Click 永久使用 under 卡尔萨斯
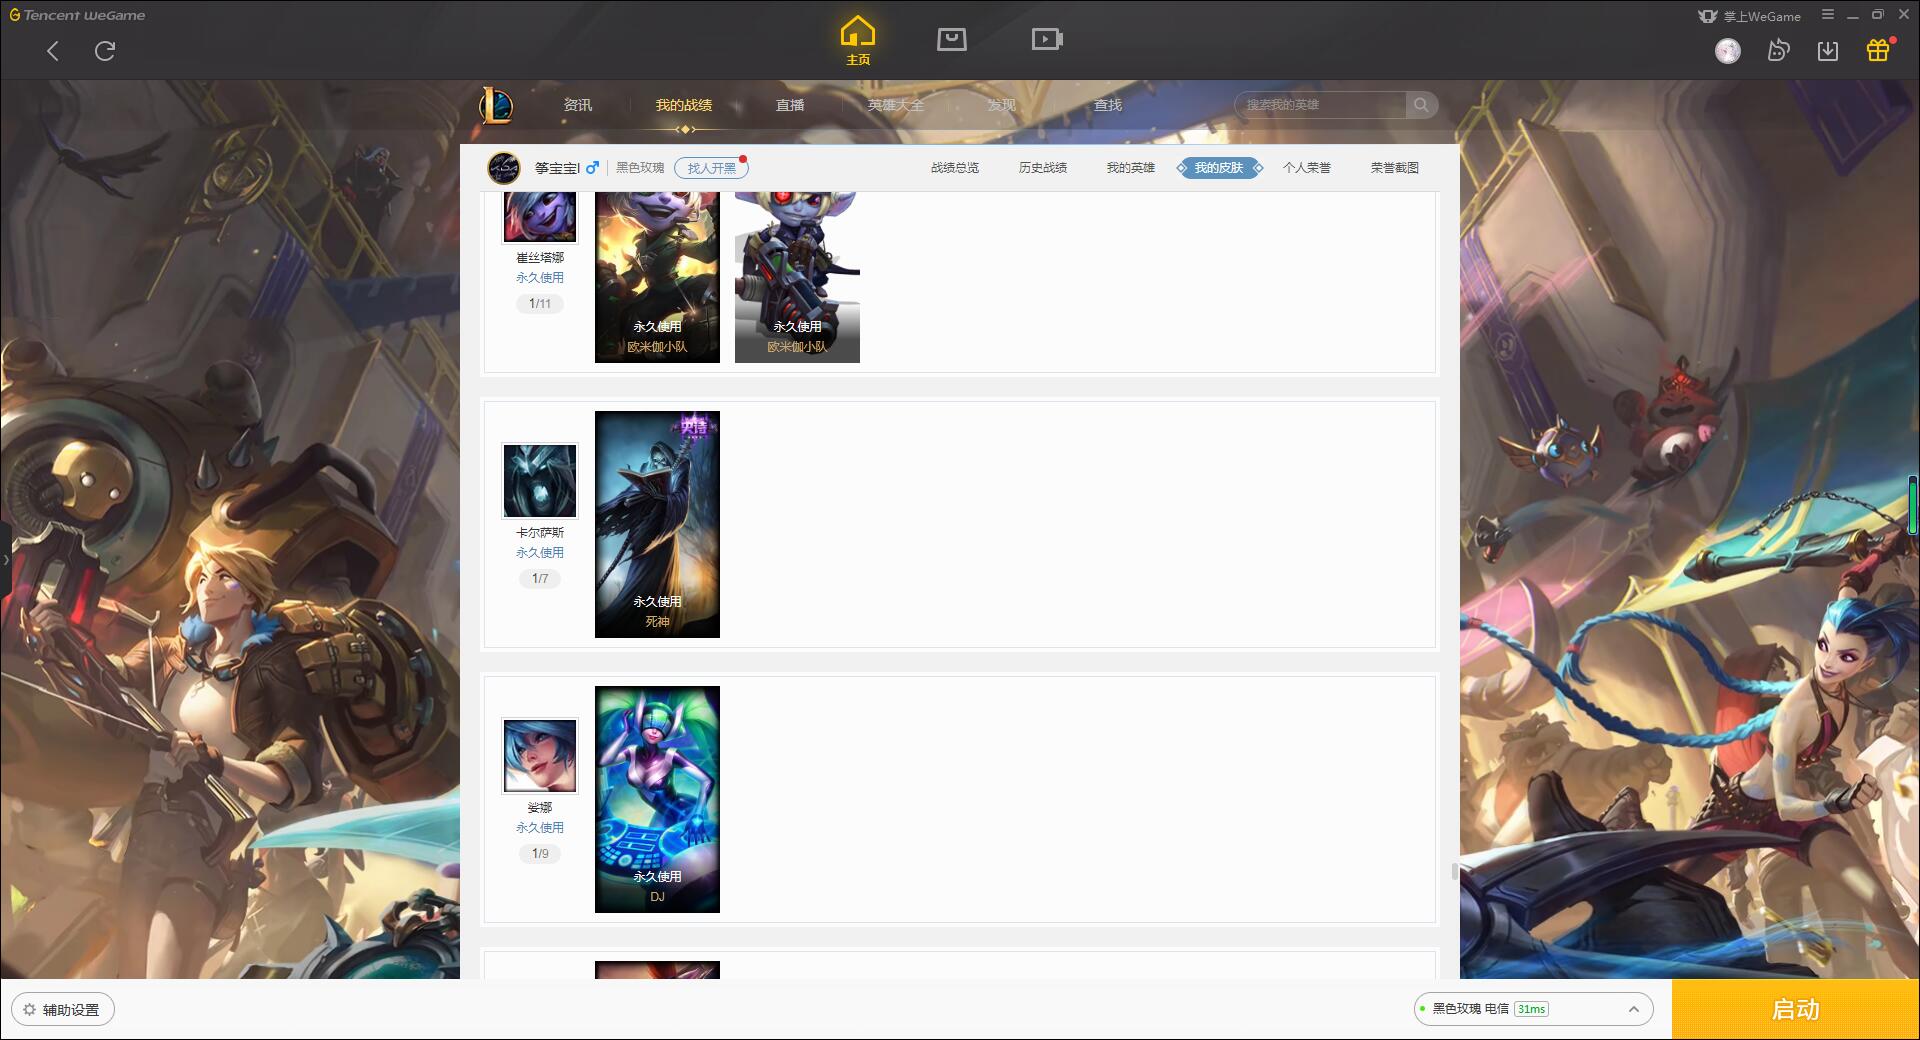 (540, 553)
